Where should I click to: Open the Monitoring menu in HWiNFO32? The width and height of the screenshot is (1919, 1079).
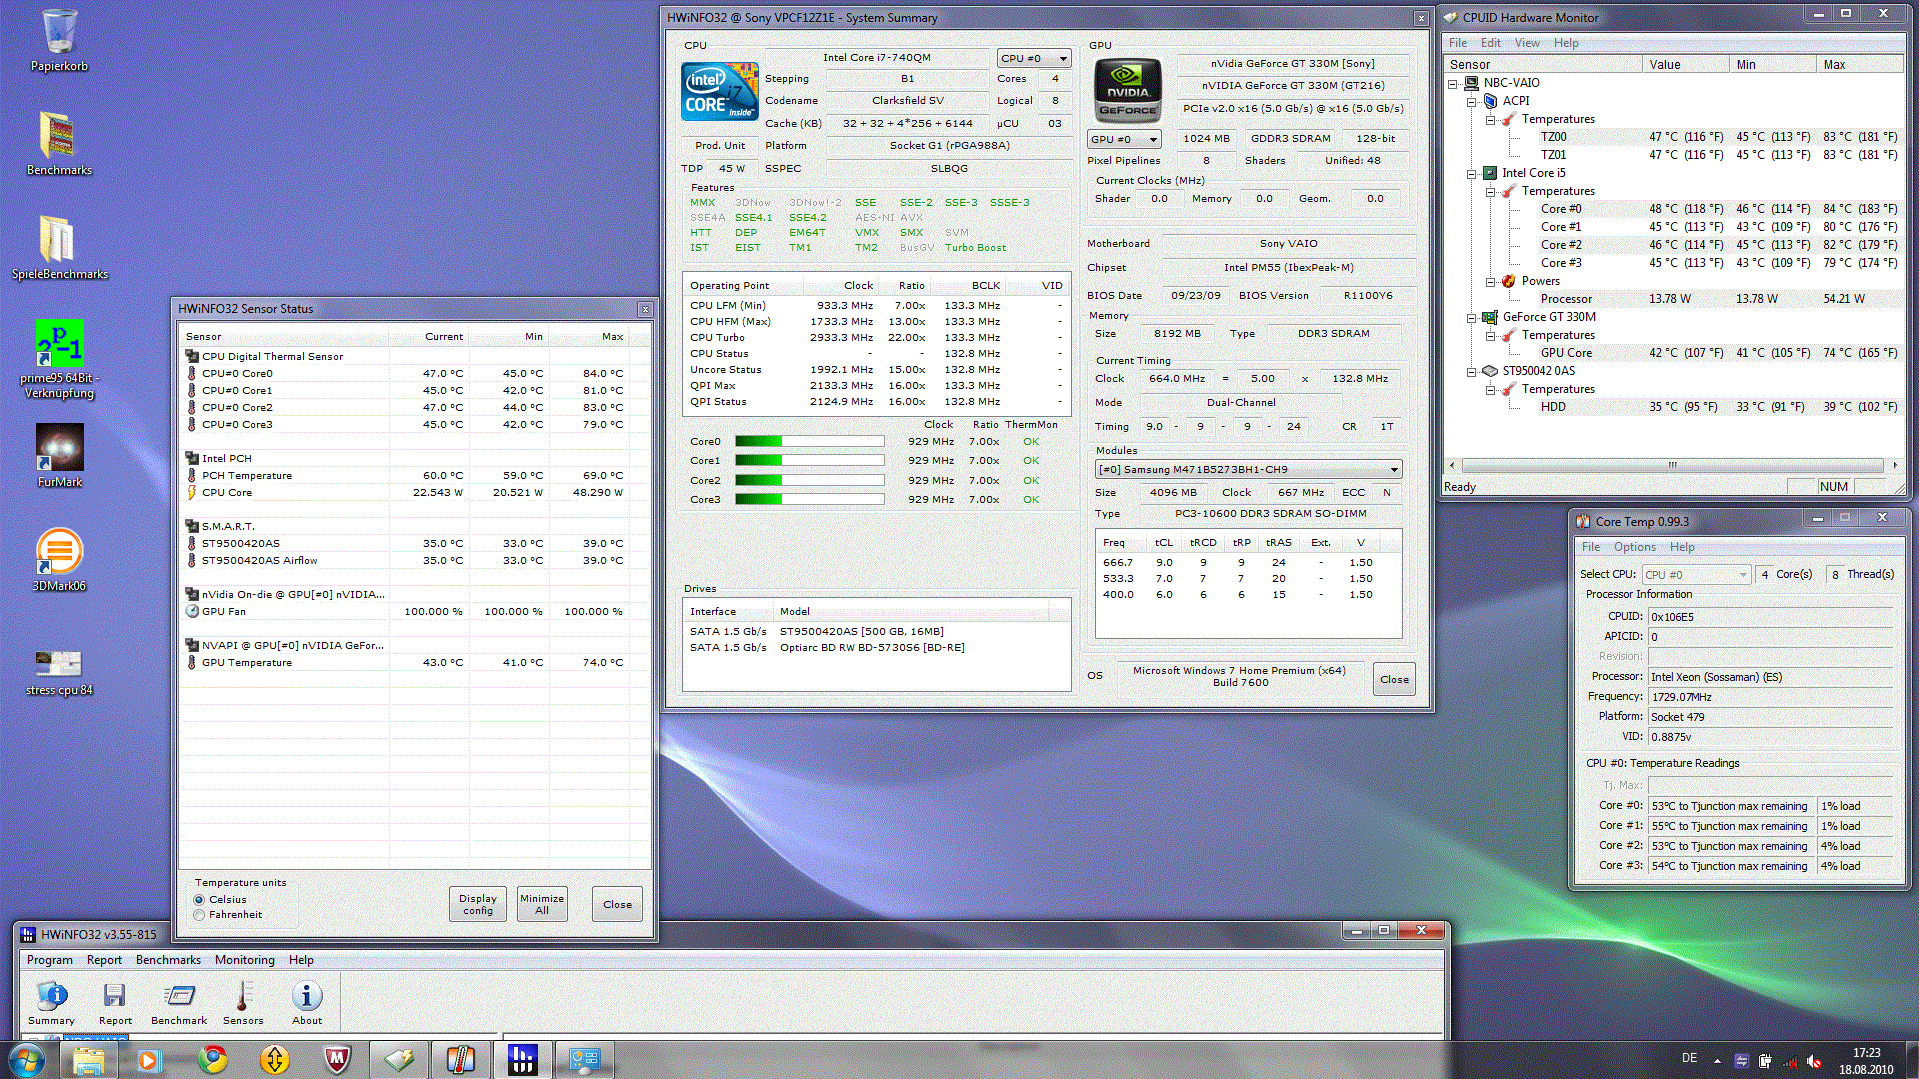pyautogui.click(x=244, y=960)
